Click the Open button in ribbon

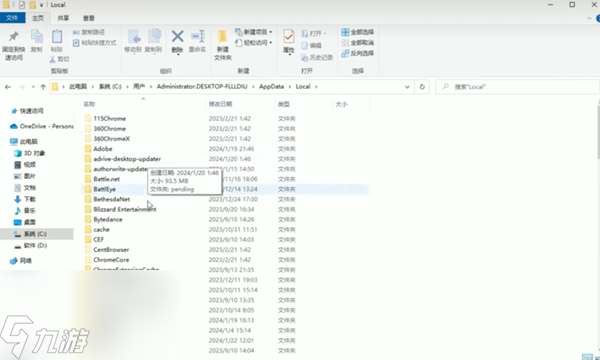point(314,33)
